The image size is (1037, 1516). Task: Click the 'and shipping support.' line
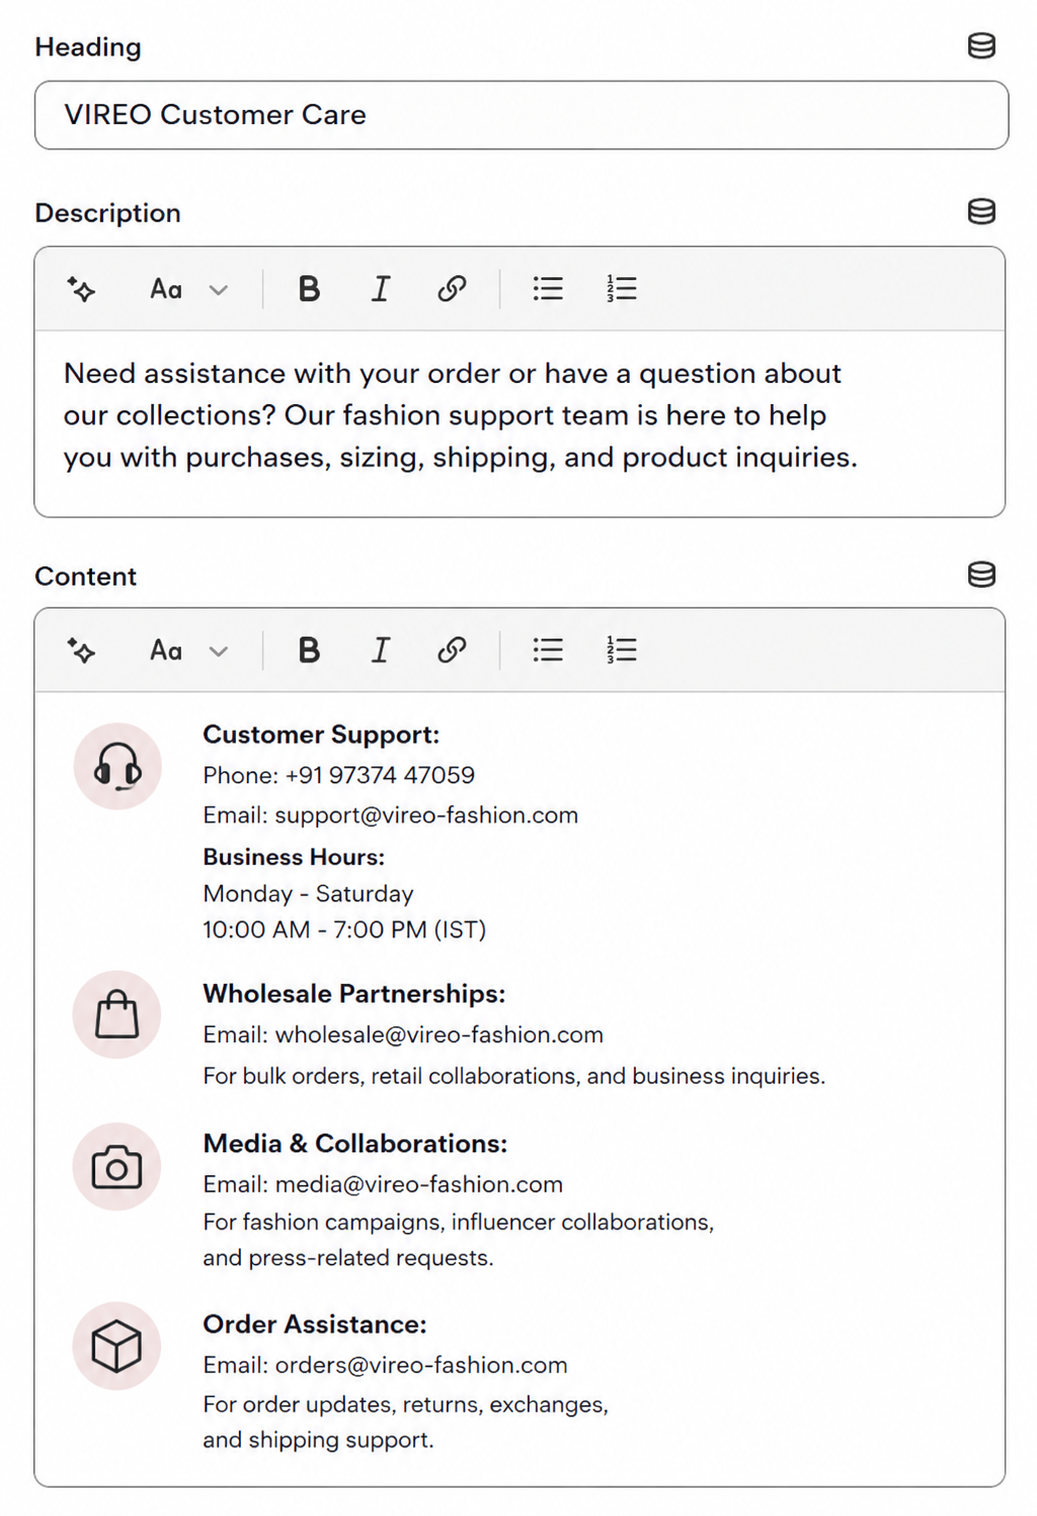[x=318, y=1440]
